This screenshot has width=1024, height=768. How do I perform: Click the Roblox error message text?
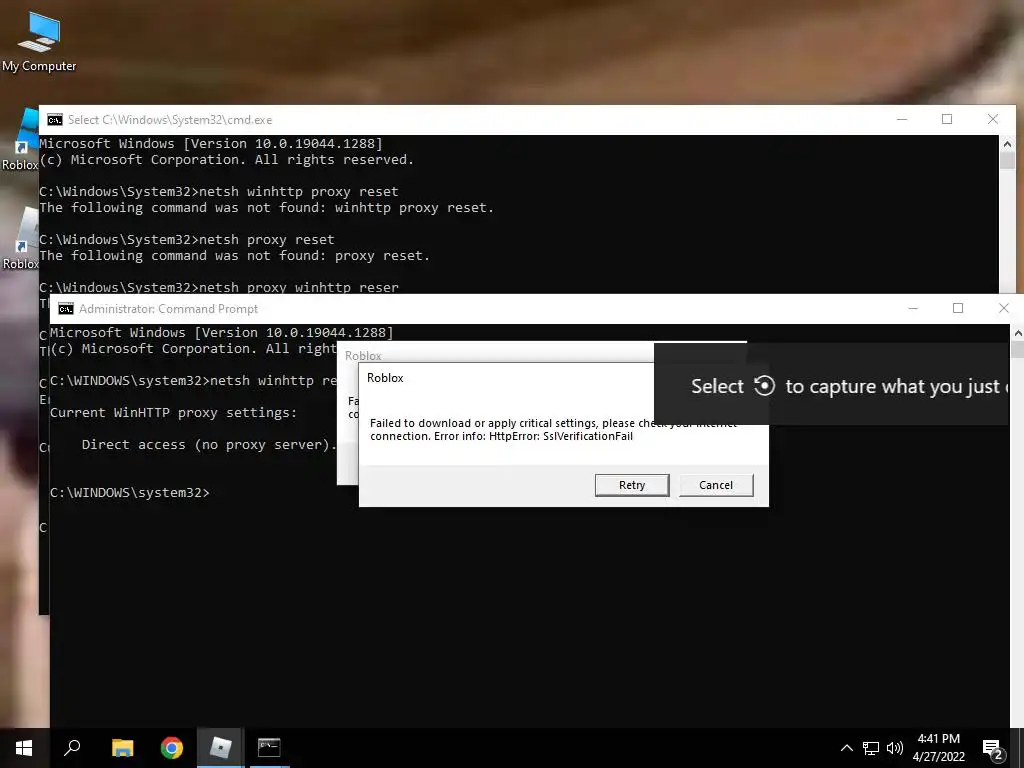(553, 429)
